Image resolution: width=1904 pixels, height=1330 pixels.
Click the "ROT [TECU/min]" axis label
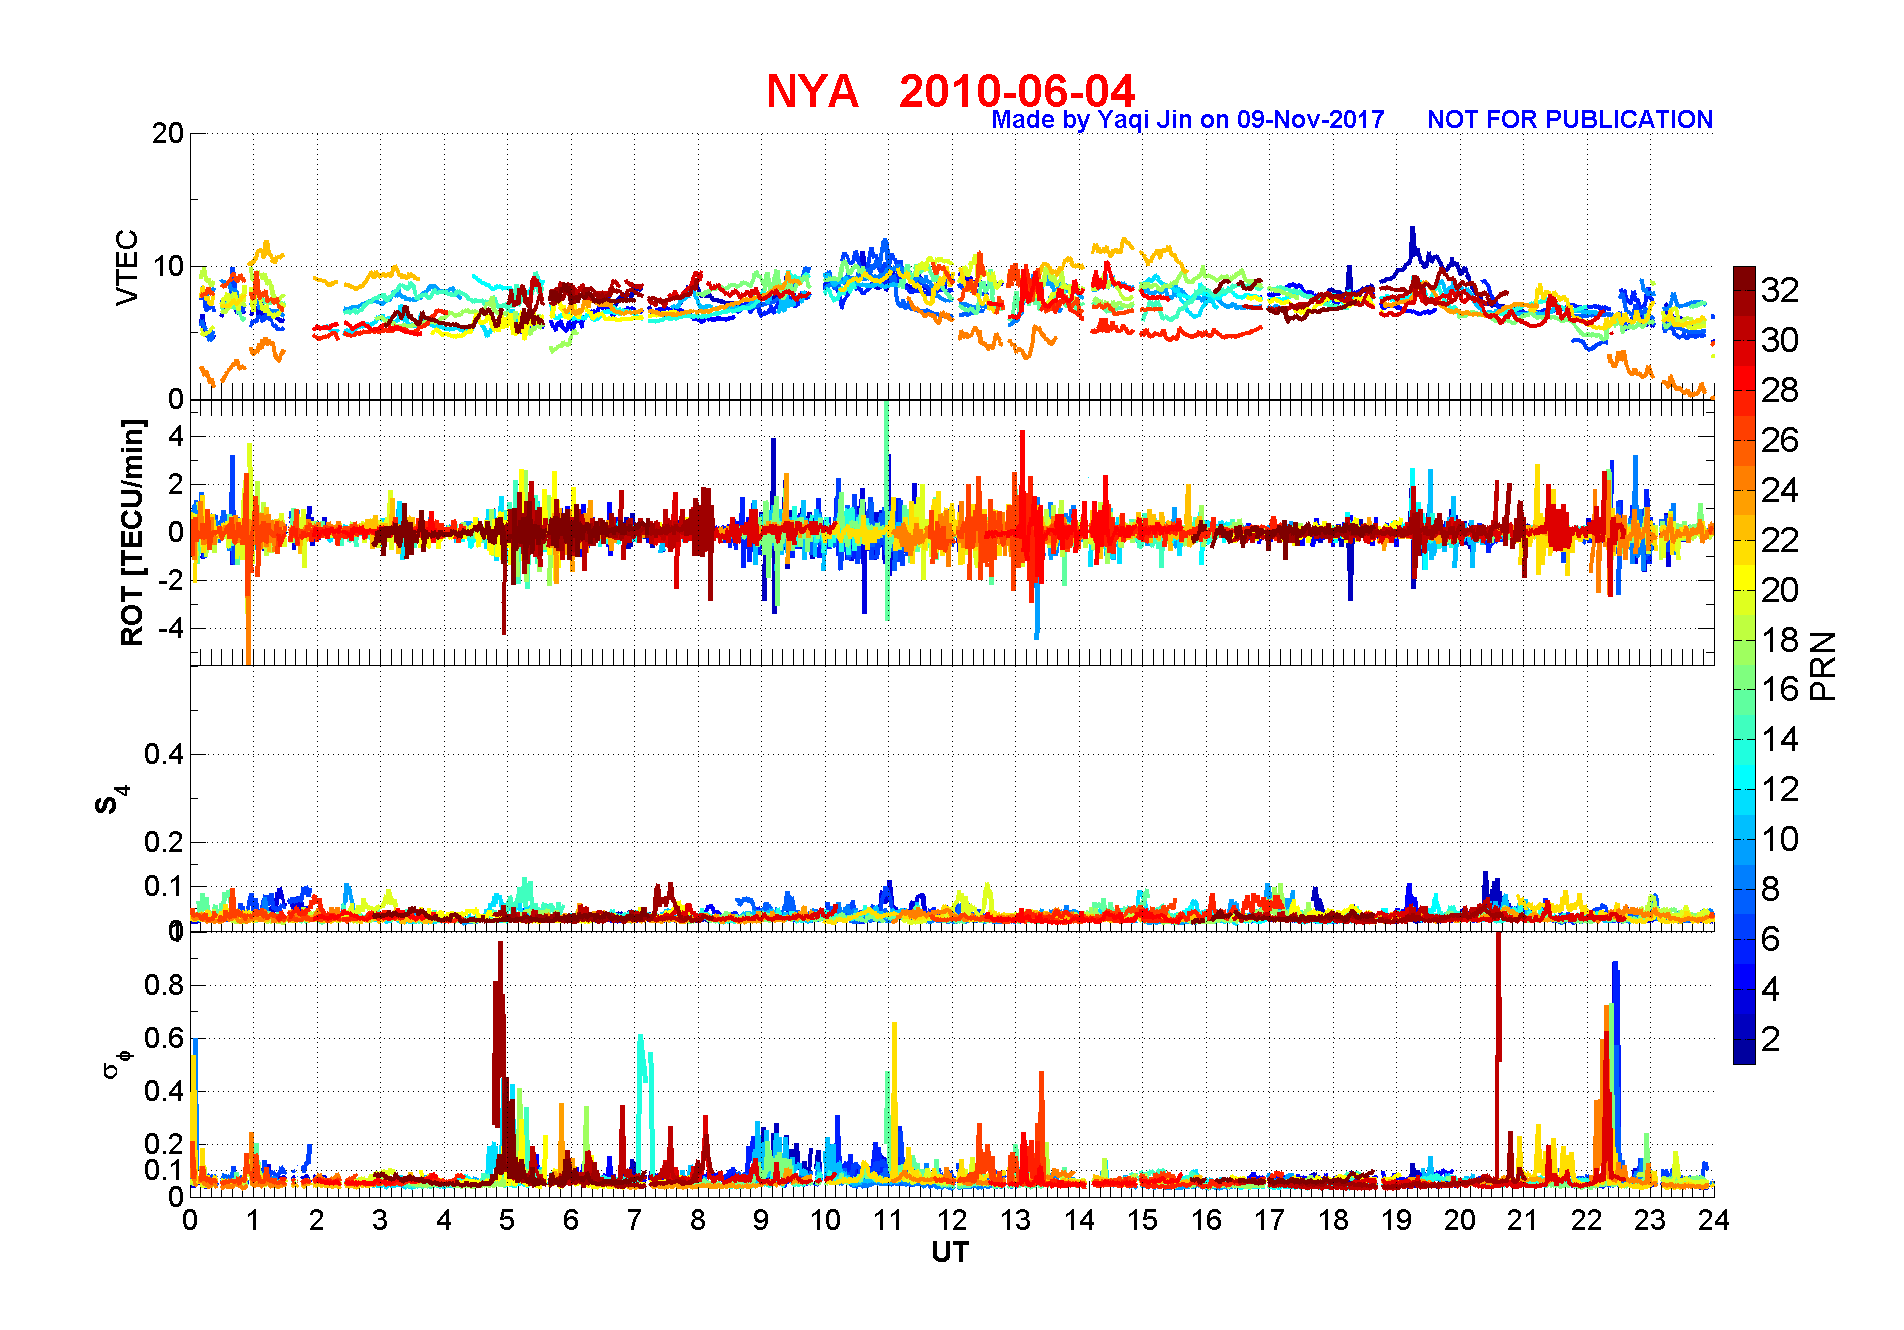click(x=132, y=532)
